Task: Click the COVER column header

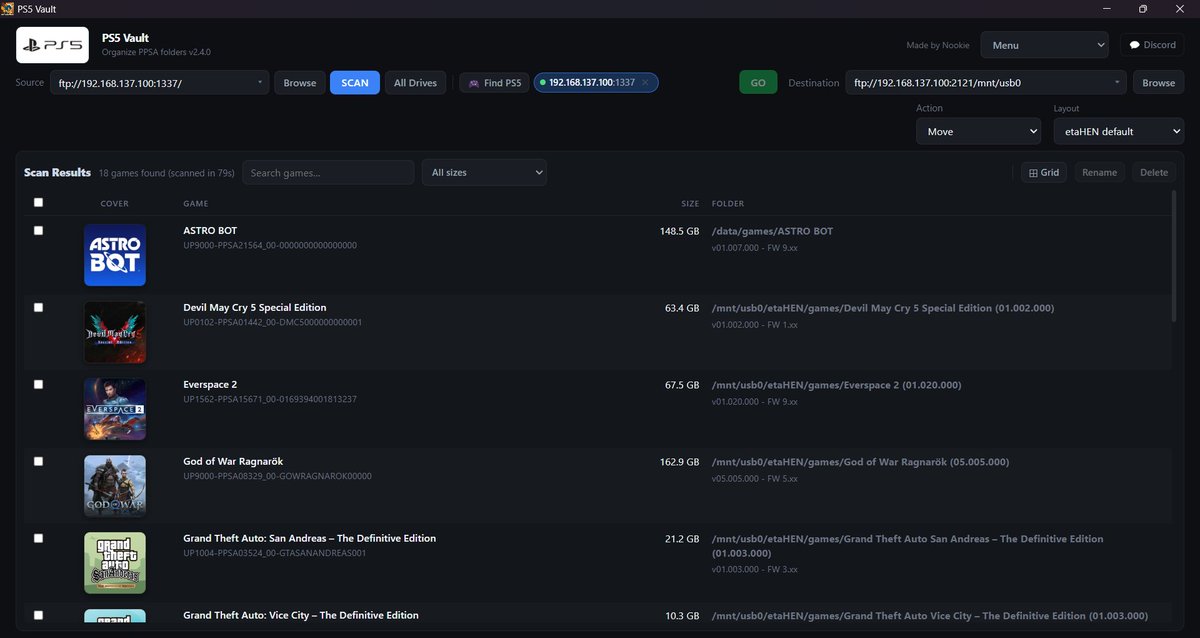Action: [115, 204]
